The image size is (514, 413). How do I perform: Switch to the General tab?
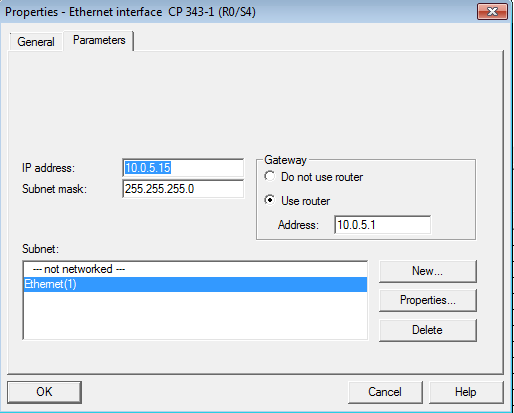pyautogui.click(x=36, y=42)
